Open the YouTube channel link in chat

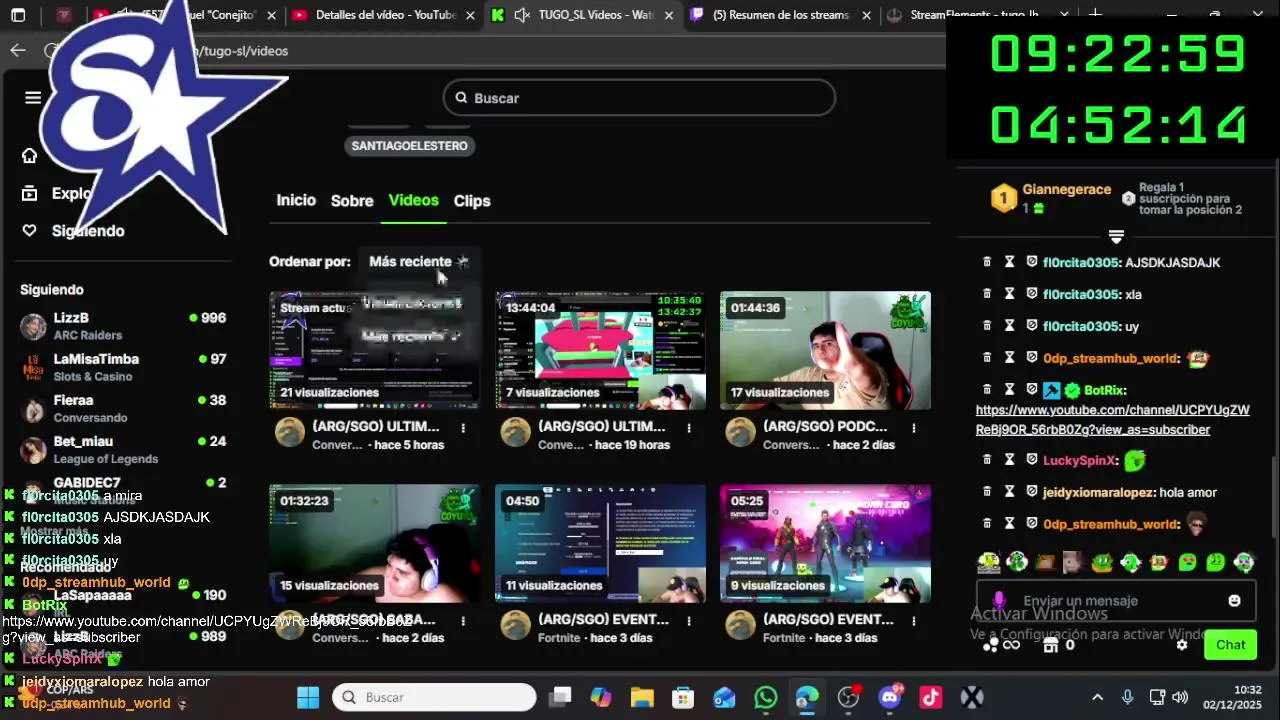pyautogui.click(x=1112, y=420)
